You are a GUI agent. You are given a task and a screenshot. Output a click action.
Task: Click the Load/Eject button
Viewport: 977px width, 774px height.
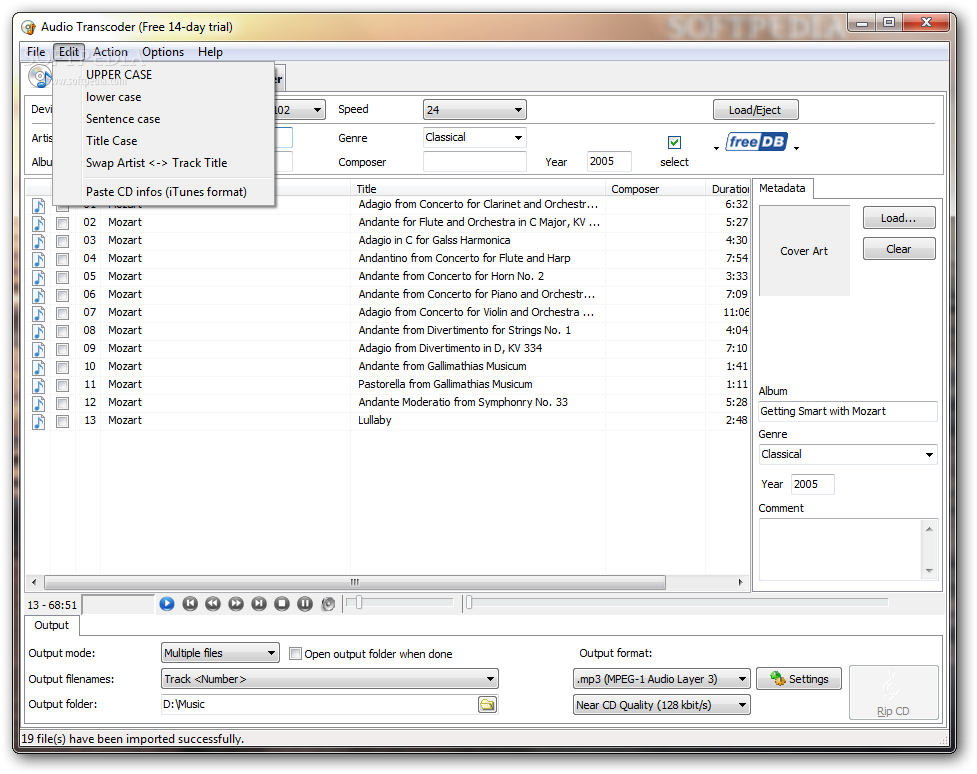[x=755, y=110]
